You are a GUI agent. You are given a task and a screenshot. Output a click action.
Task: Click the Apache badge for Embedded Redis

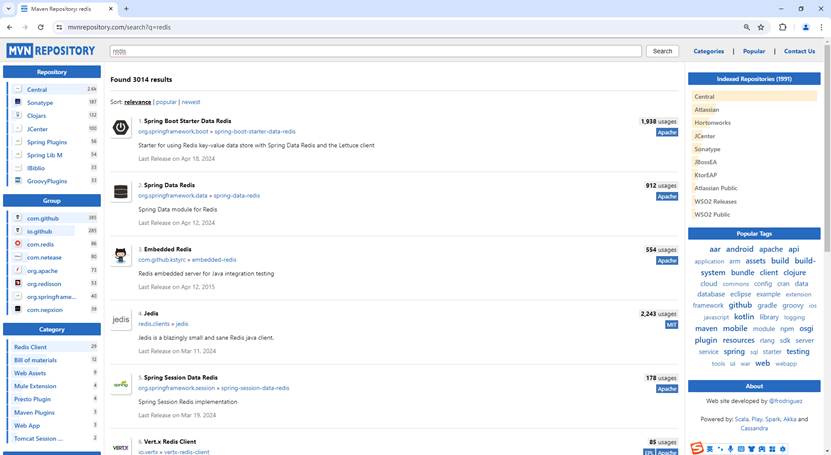(x=667, y=261)
